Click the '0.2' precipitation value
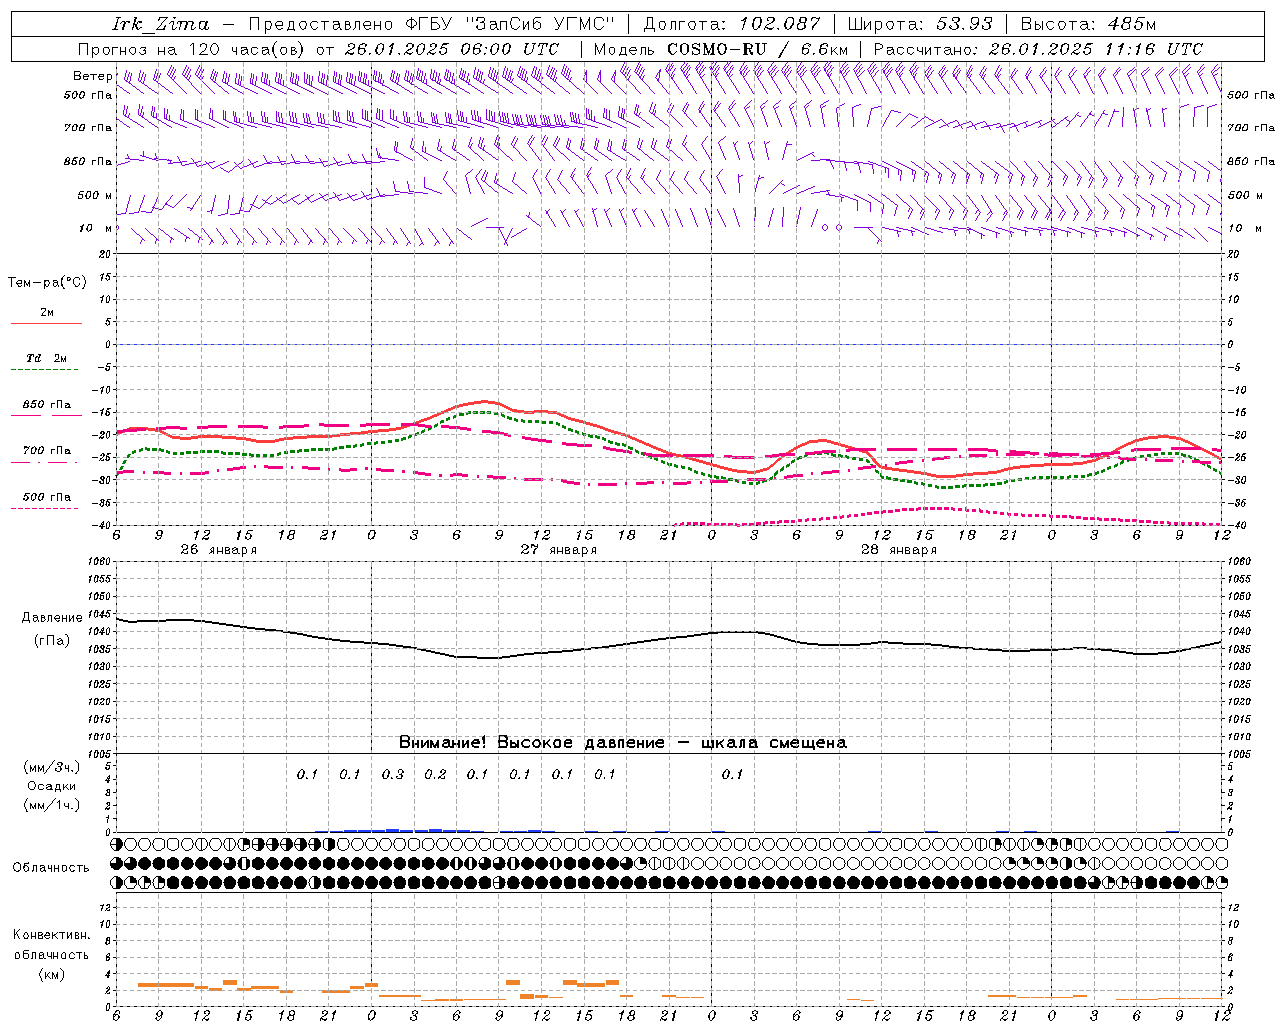The image size is (1280, 1024). point(435,774)
